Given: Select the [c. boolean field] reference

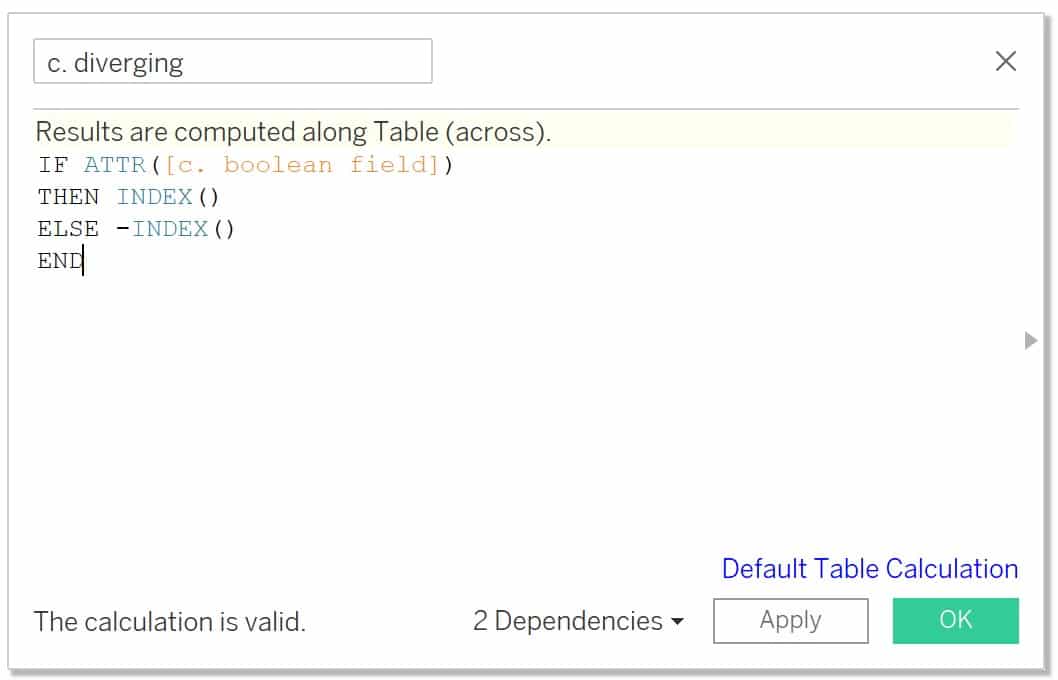Looking at the screenshot, I should pyautogui.click(x=302, y=165).
